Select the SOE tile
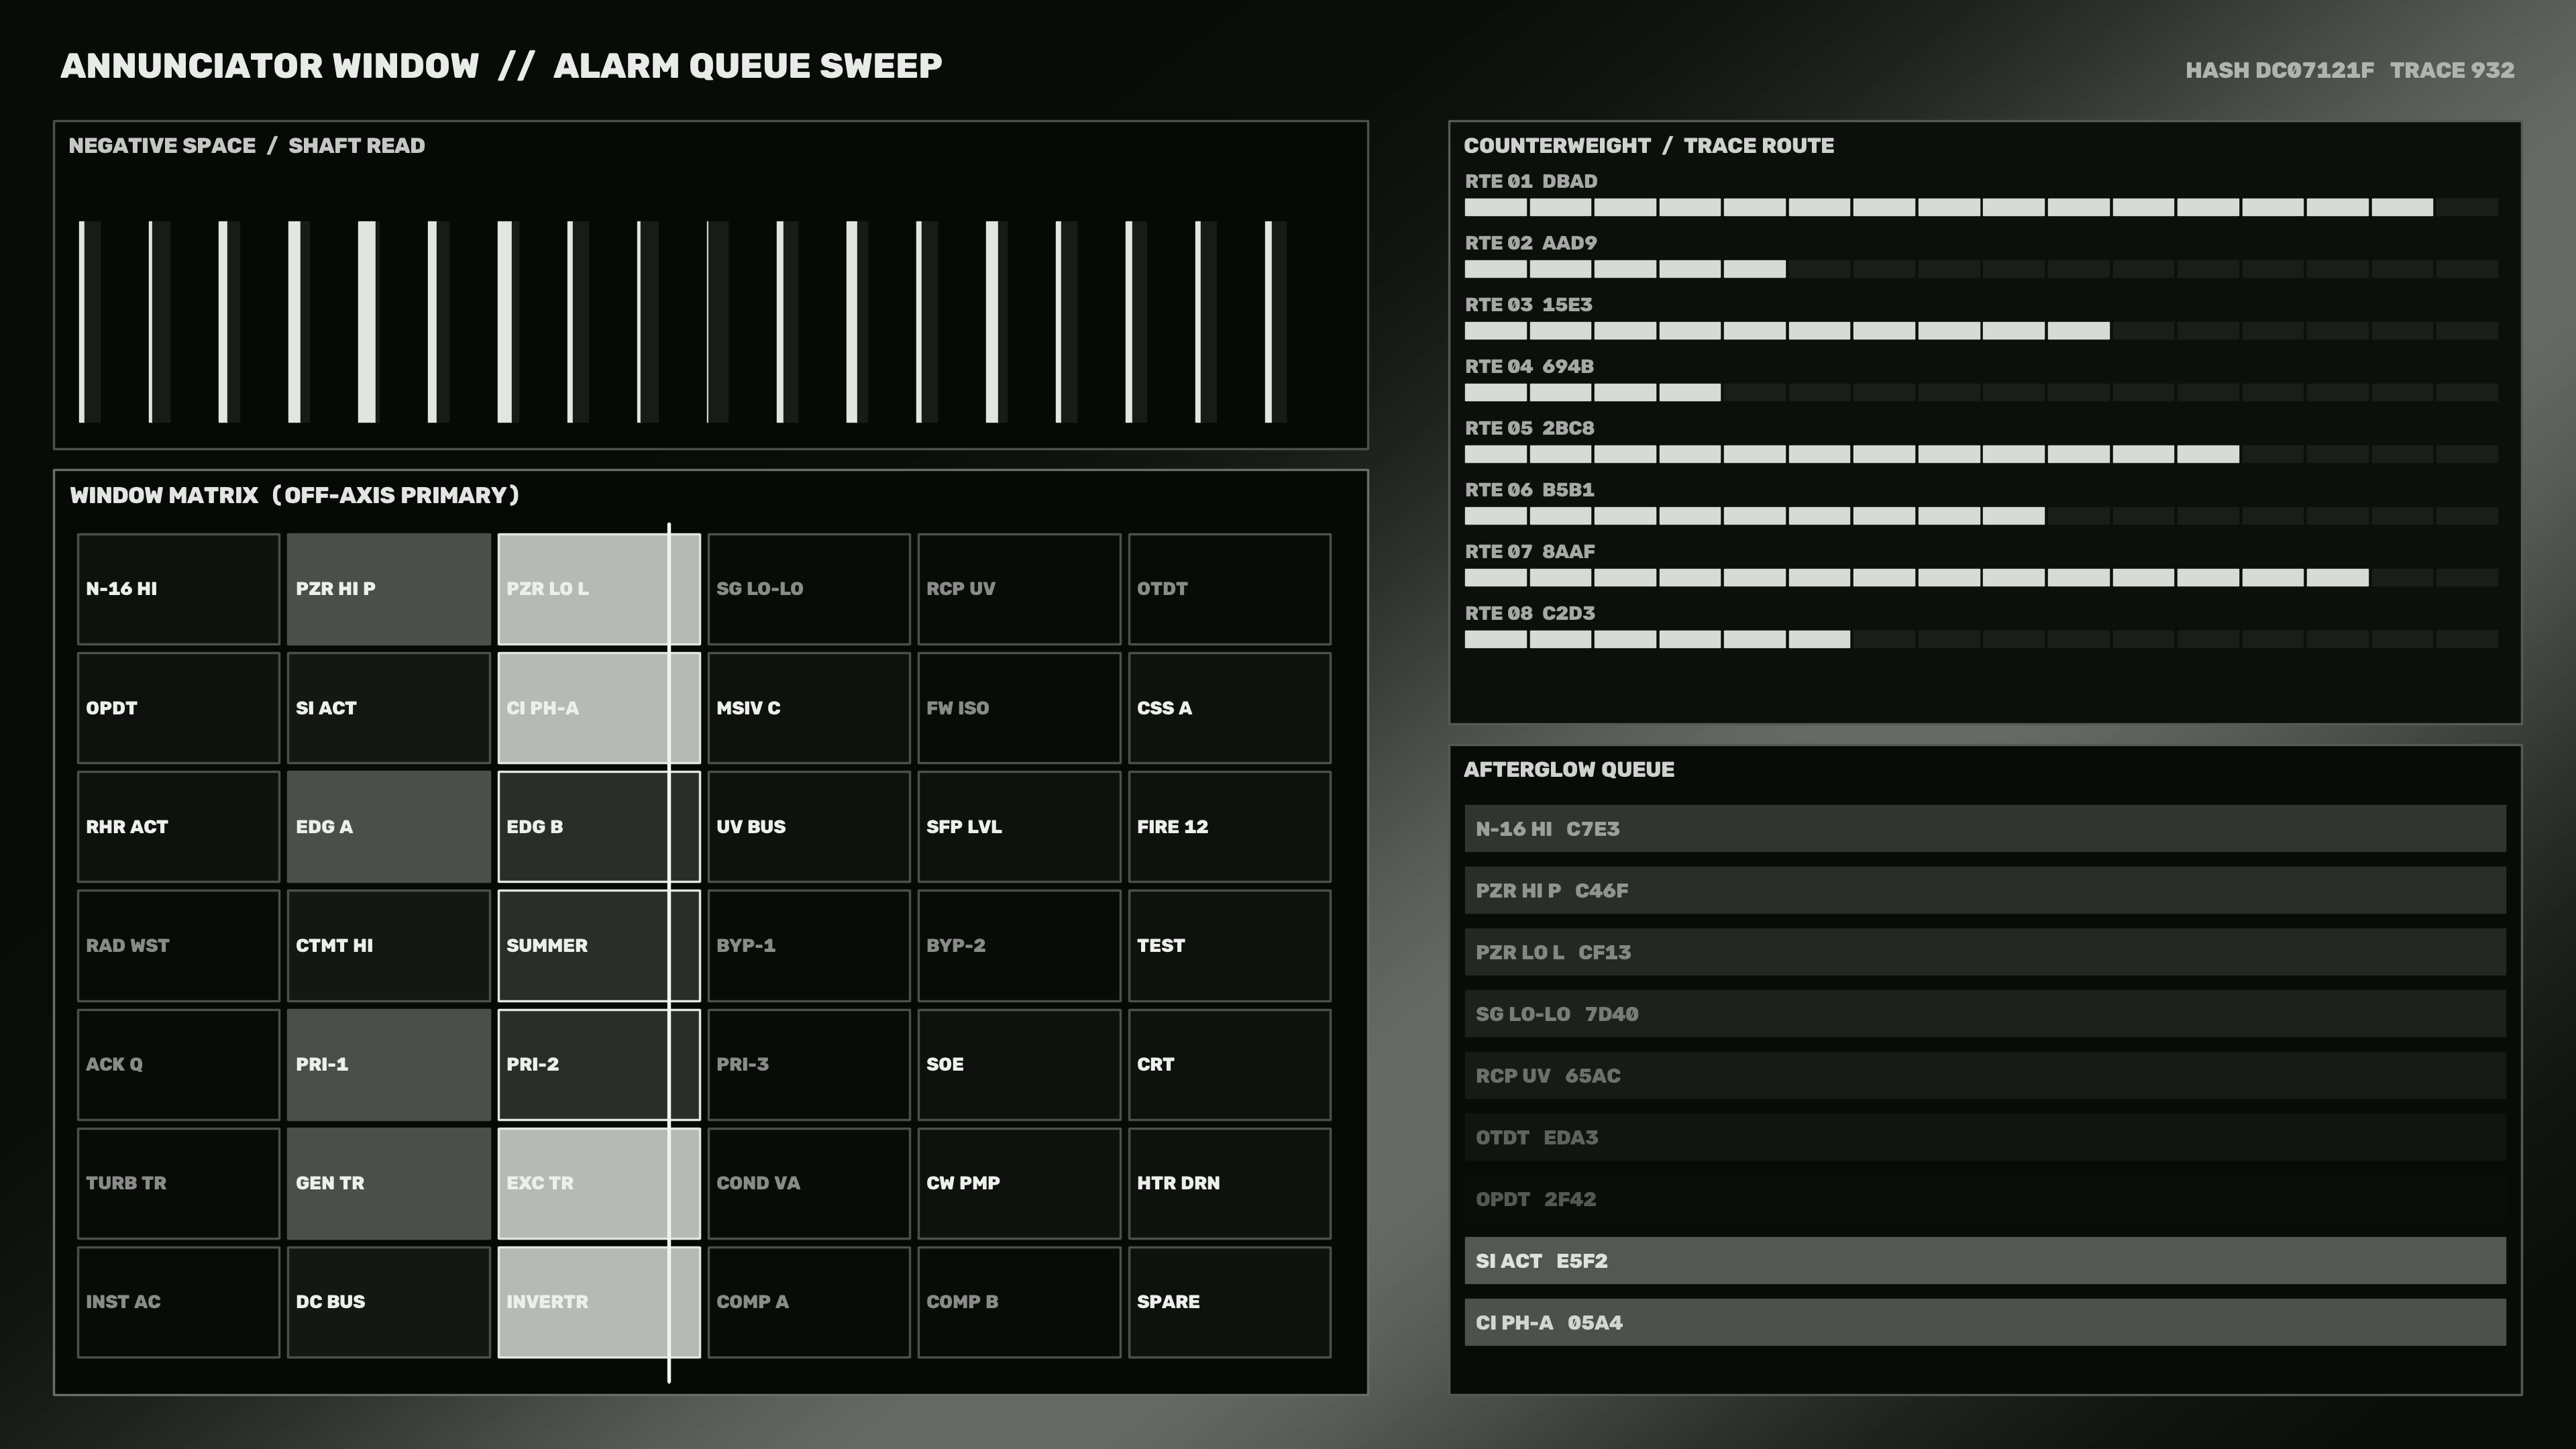 (1019, 1065)
